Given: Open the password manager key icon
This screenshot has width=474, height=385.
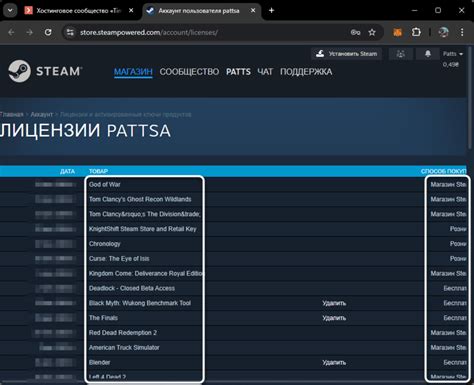Looking at the screenshot, I should click(355, 32).
